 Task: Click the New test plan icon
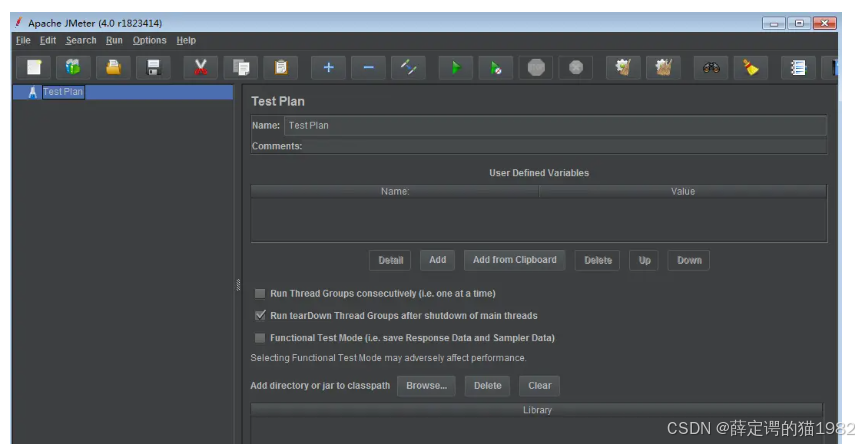tap(34, 67)
